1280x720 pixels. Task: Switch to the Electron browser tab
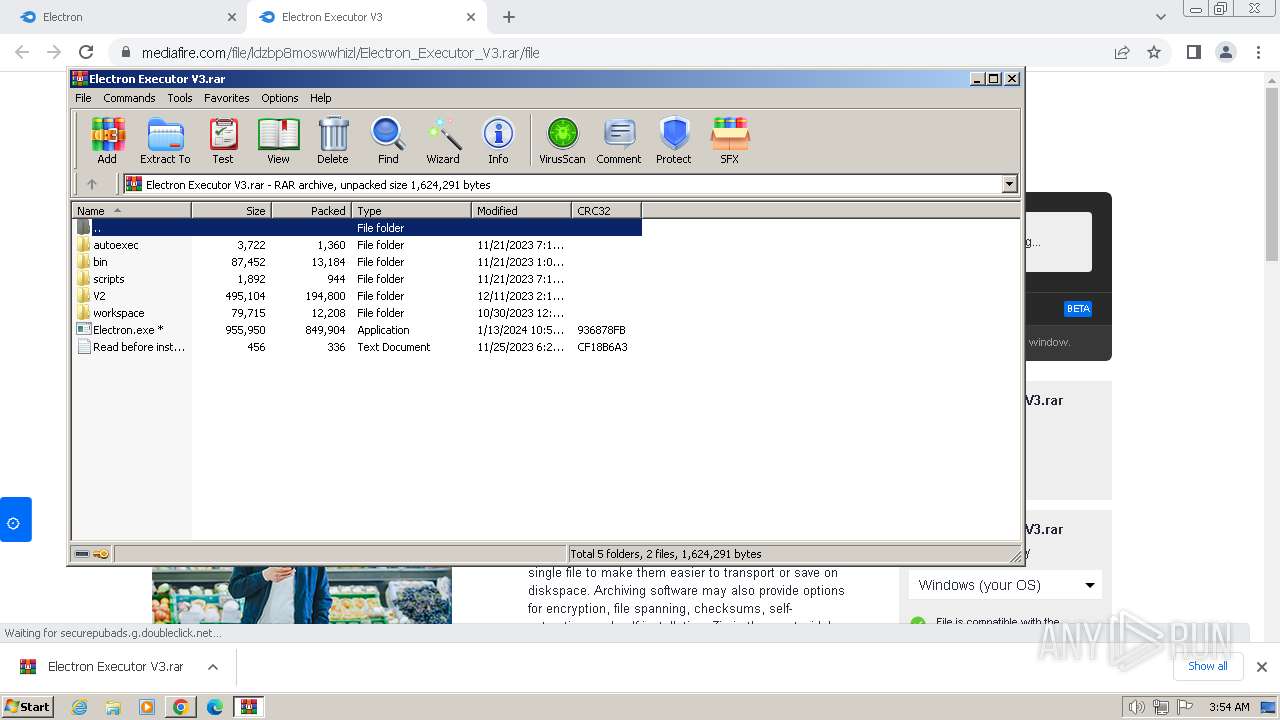tap(125, 17)
